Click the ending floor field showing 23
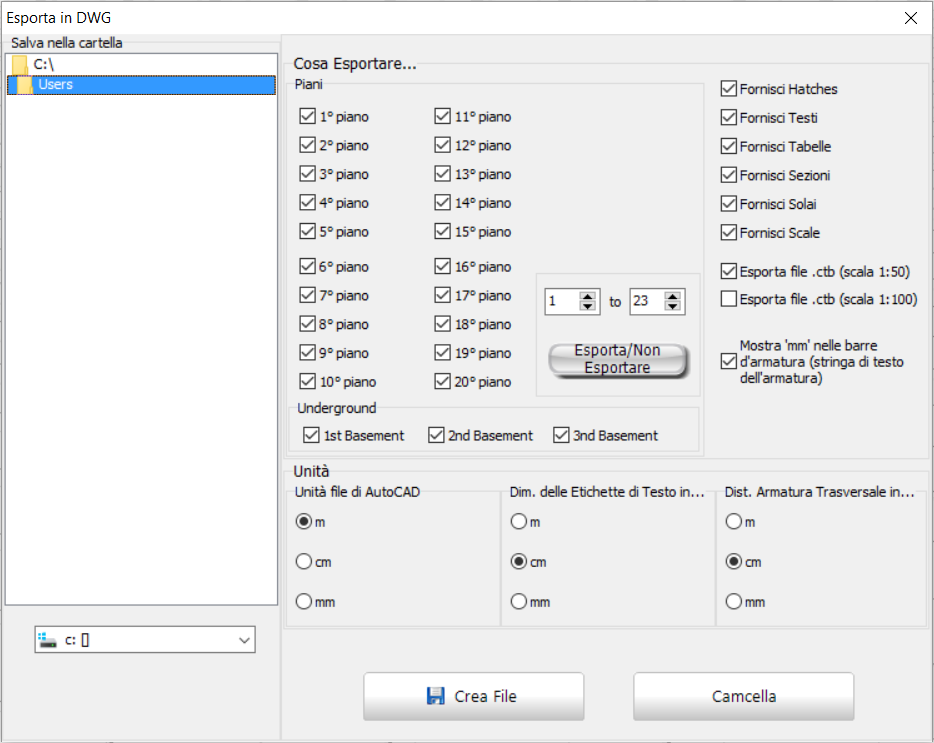Screen dimensions: 934x743 [646, 302]
